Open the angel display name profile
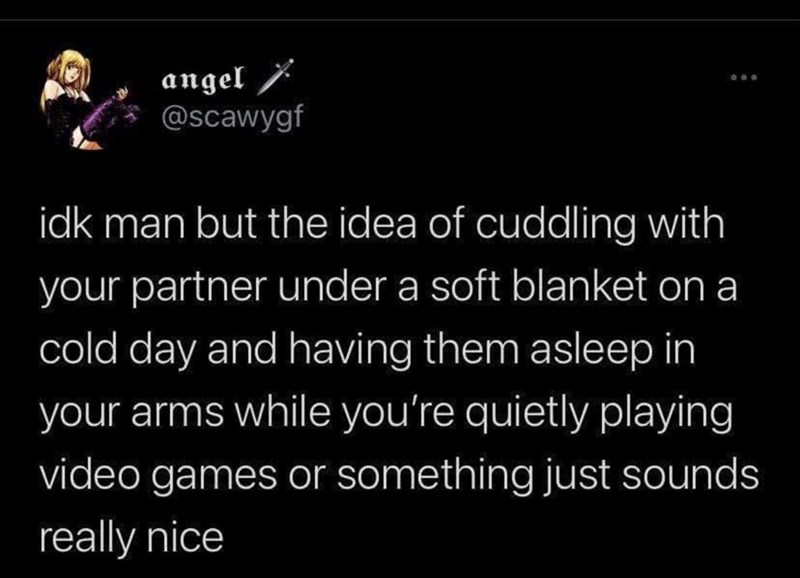Image resolution: width=800 pixels, height=578 pixels. pyautogui.click(x=204, y=80)
